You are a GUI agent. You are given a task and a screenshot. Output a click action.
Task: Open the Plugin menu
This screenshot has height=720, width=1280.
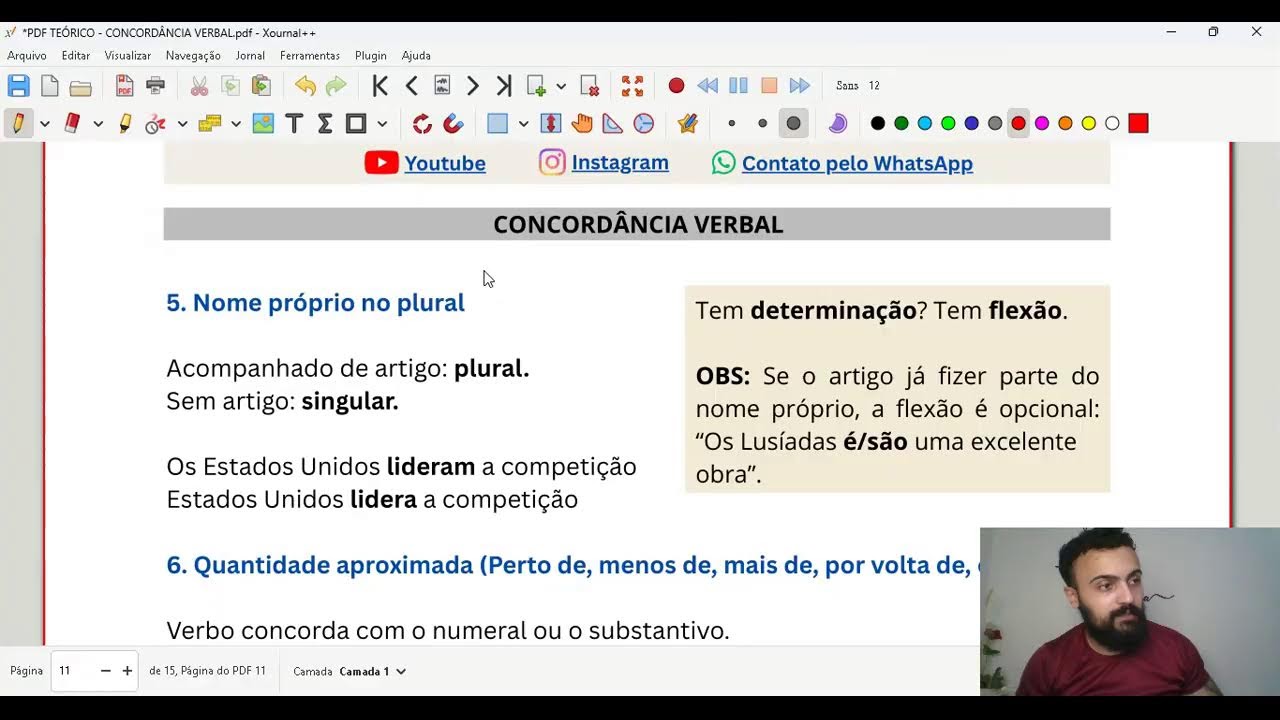click(x=371, y=56)
